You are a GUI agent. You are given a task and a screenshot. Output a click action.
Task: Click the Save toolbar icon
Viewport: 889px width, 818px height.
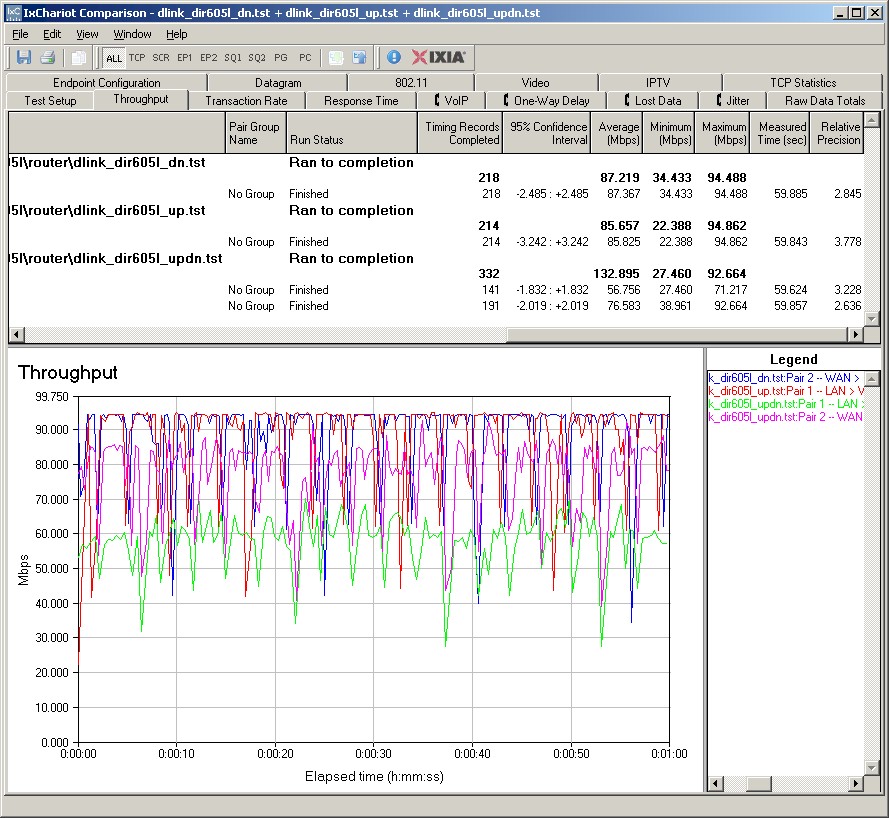(24, 57)
